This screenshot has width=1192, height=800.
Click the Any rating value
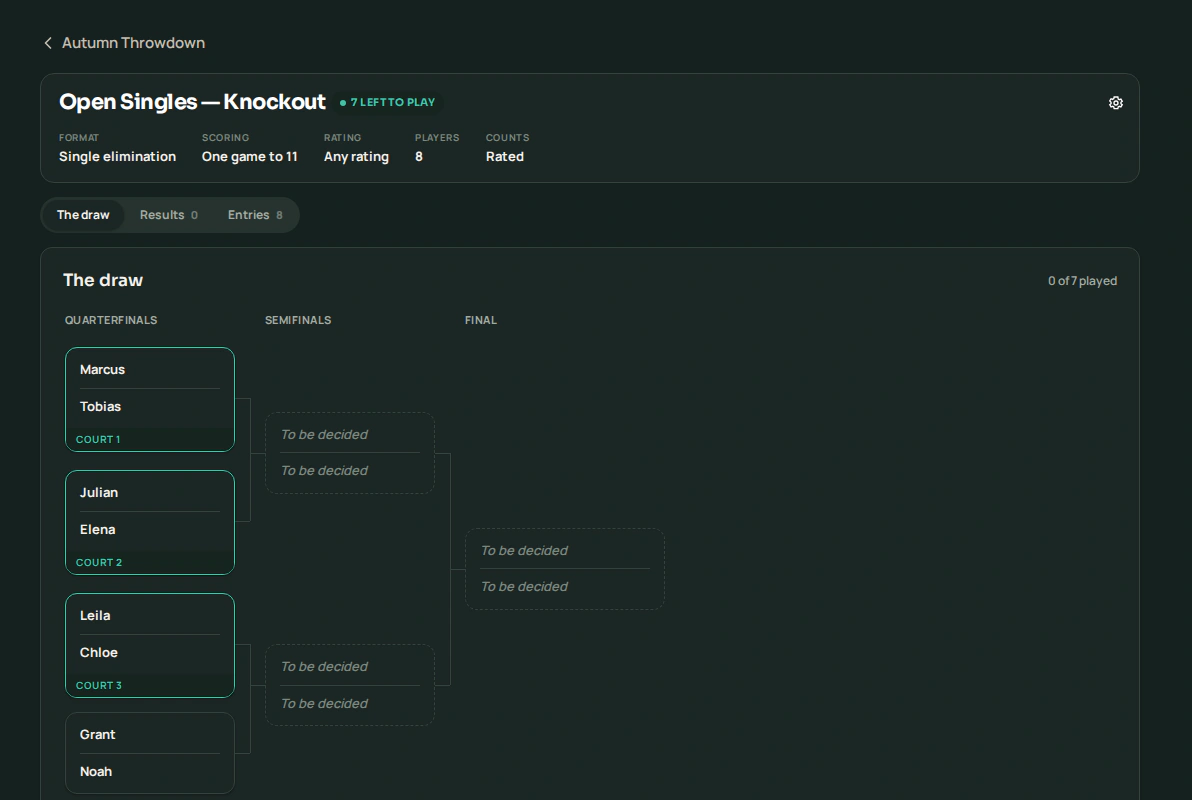pyautogui.click(x=356, y=157)
